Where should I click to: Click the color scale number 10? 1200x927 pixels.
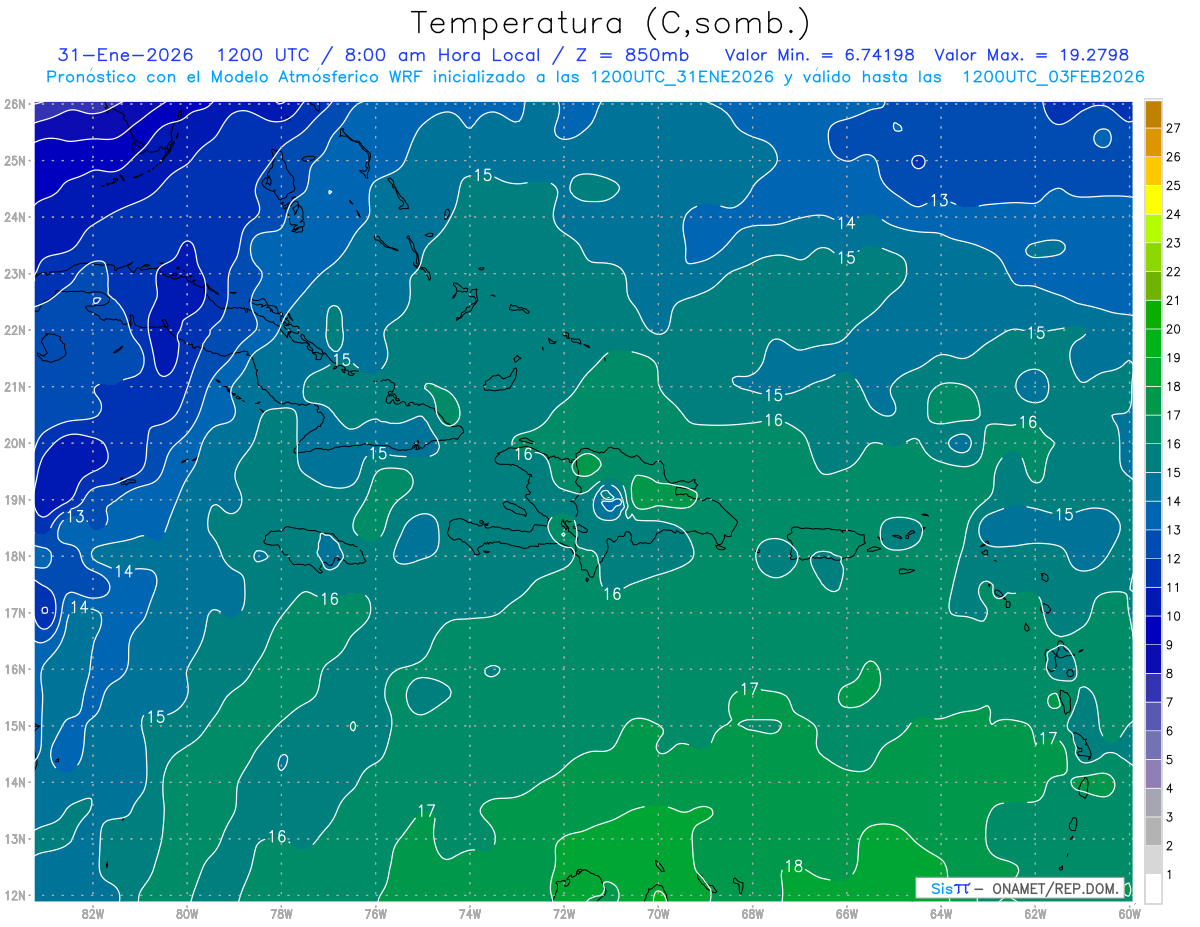1175,616
